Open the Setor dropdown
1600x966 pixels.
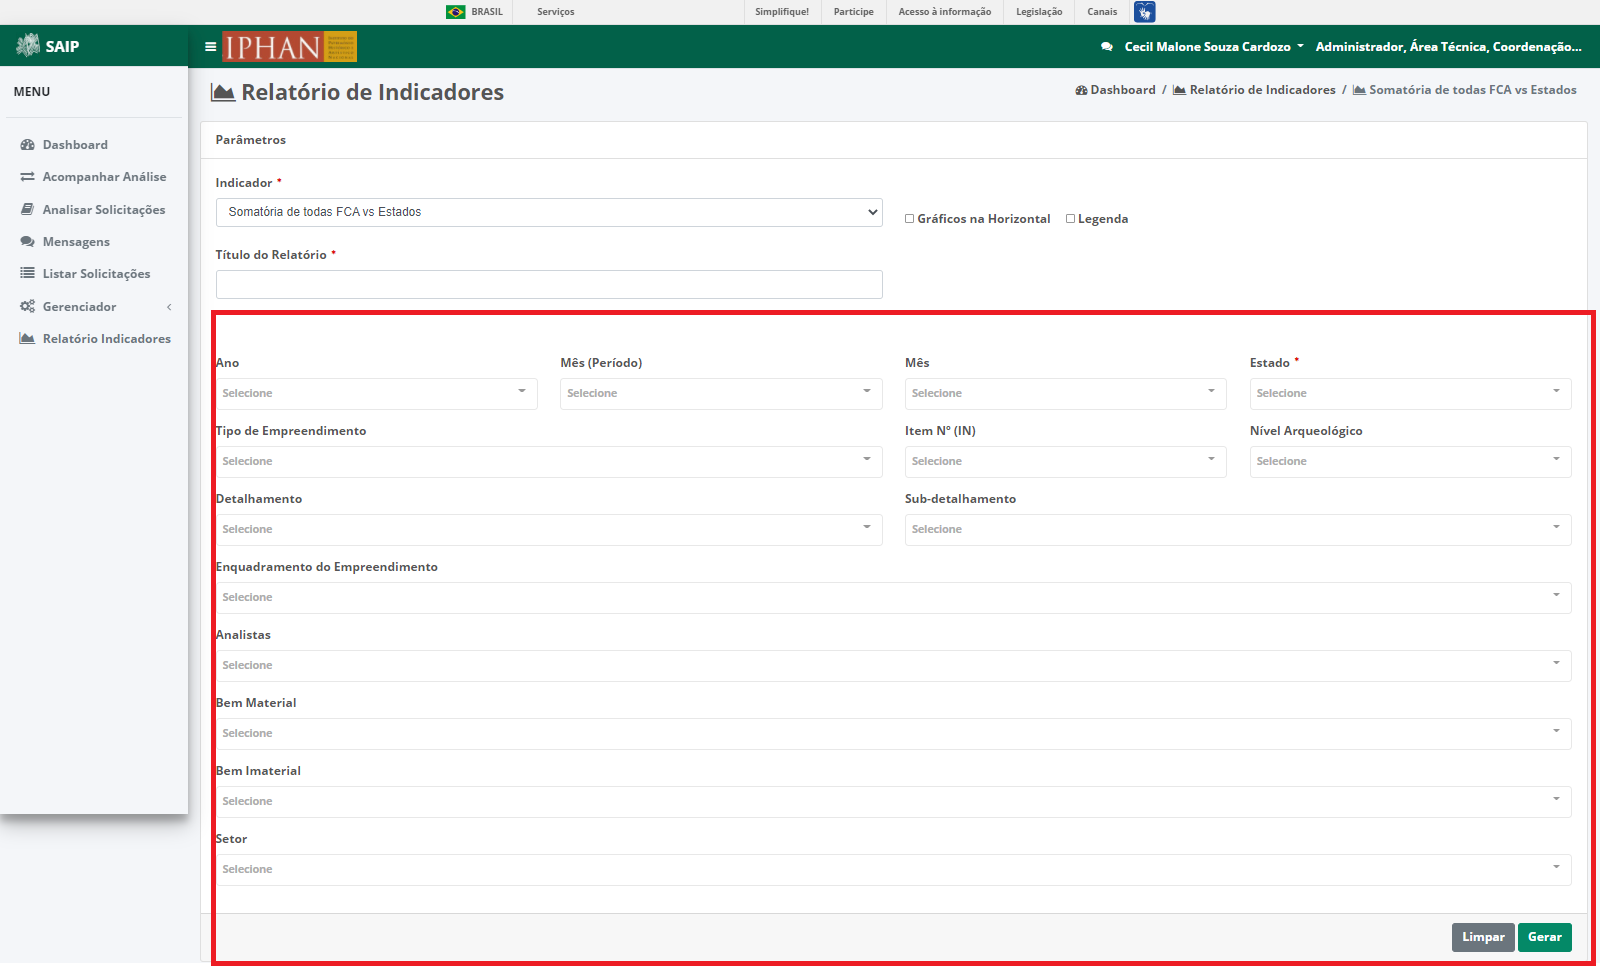pos(894,870)
